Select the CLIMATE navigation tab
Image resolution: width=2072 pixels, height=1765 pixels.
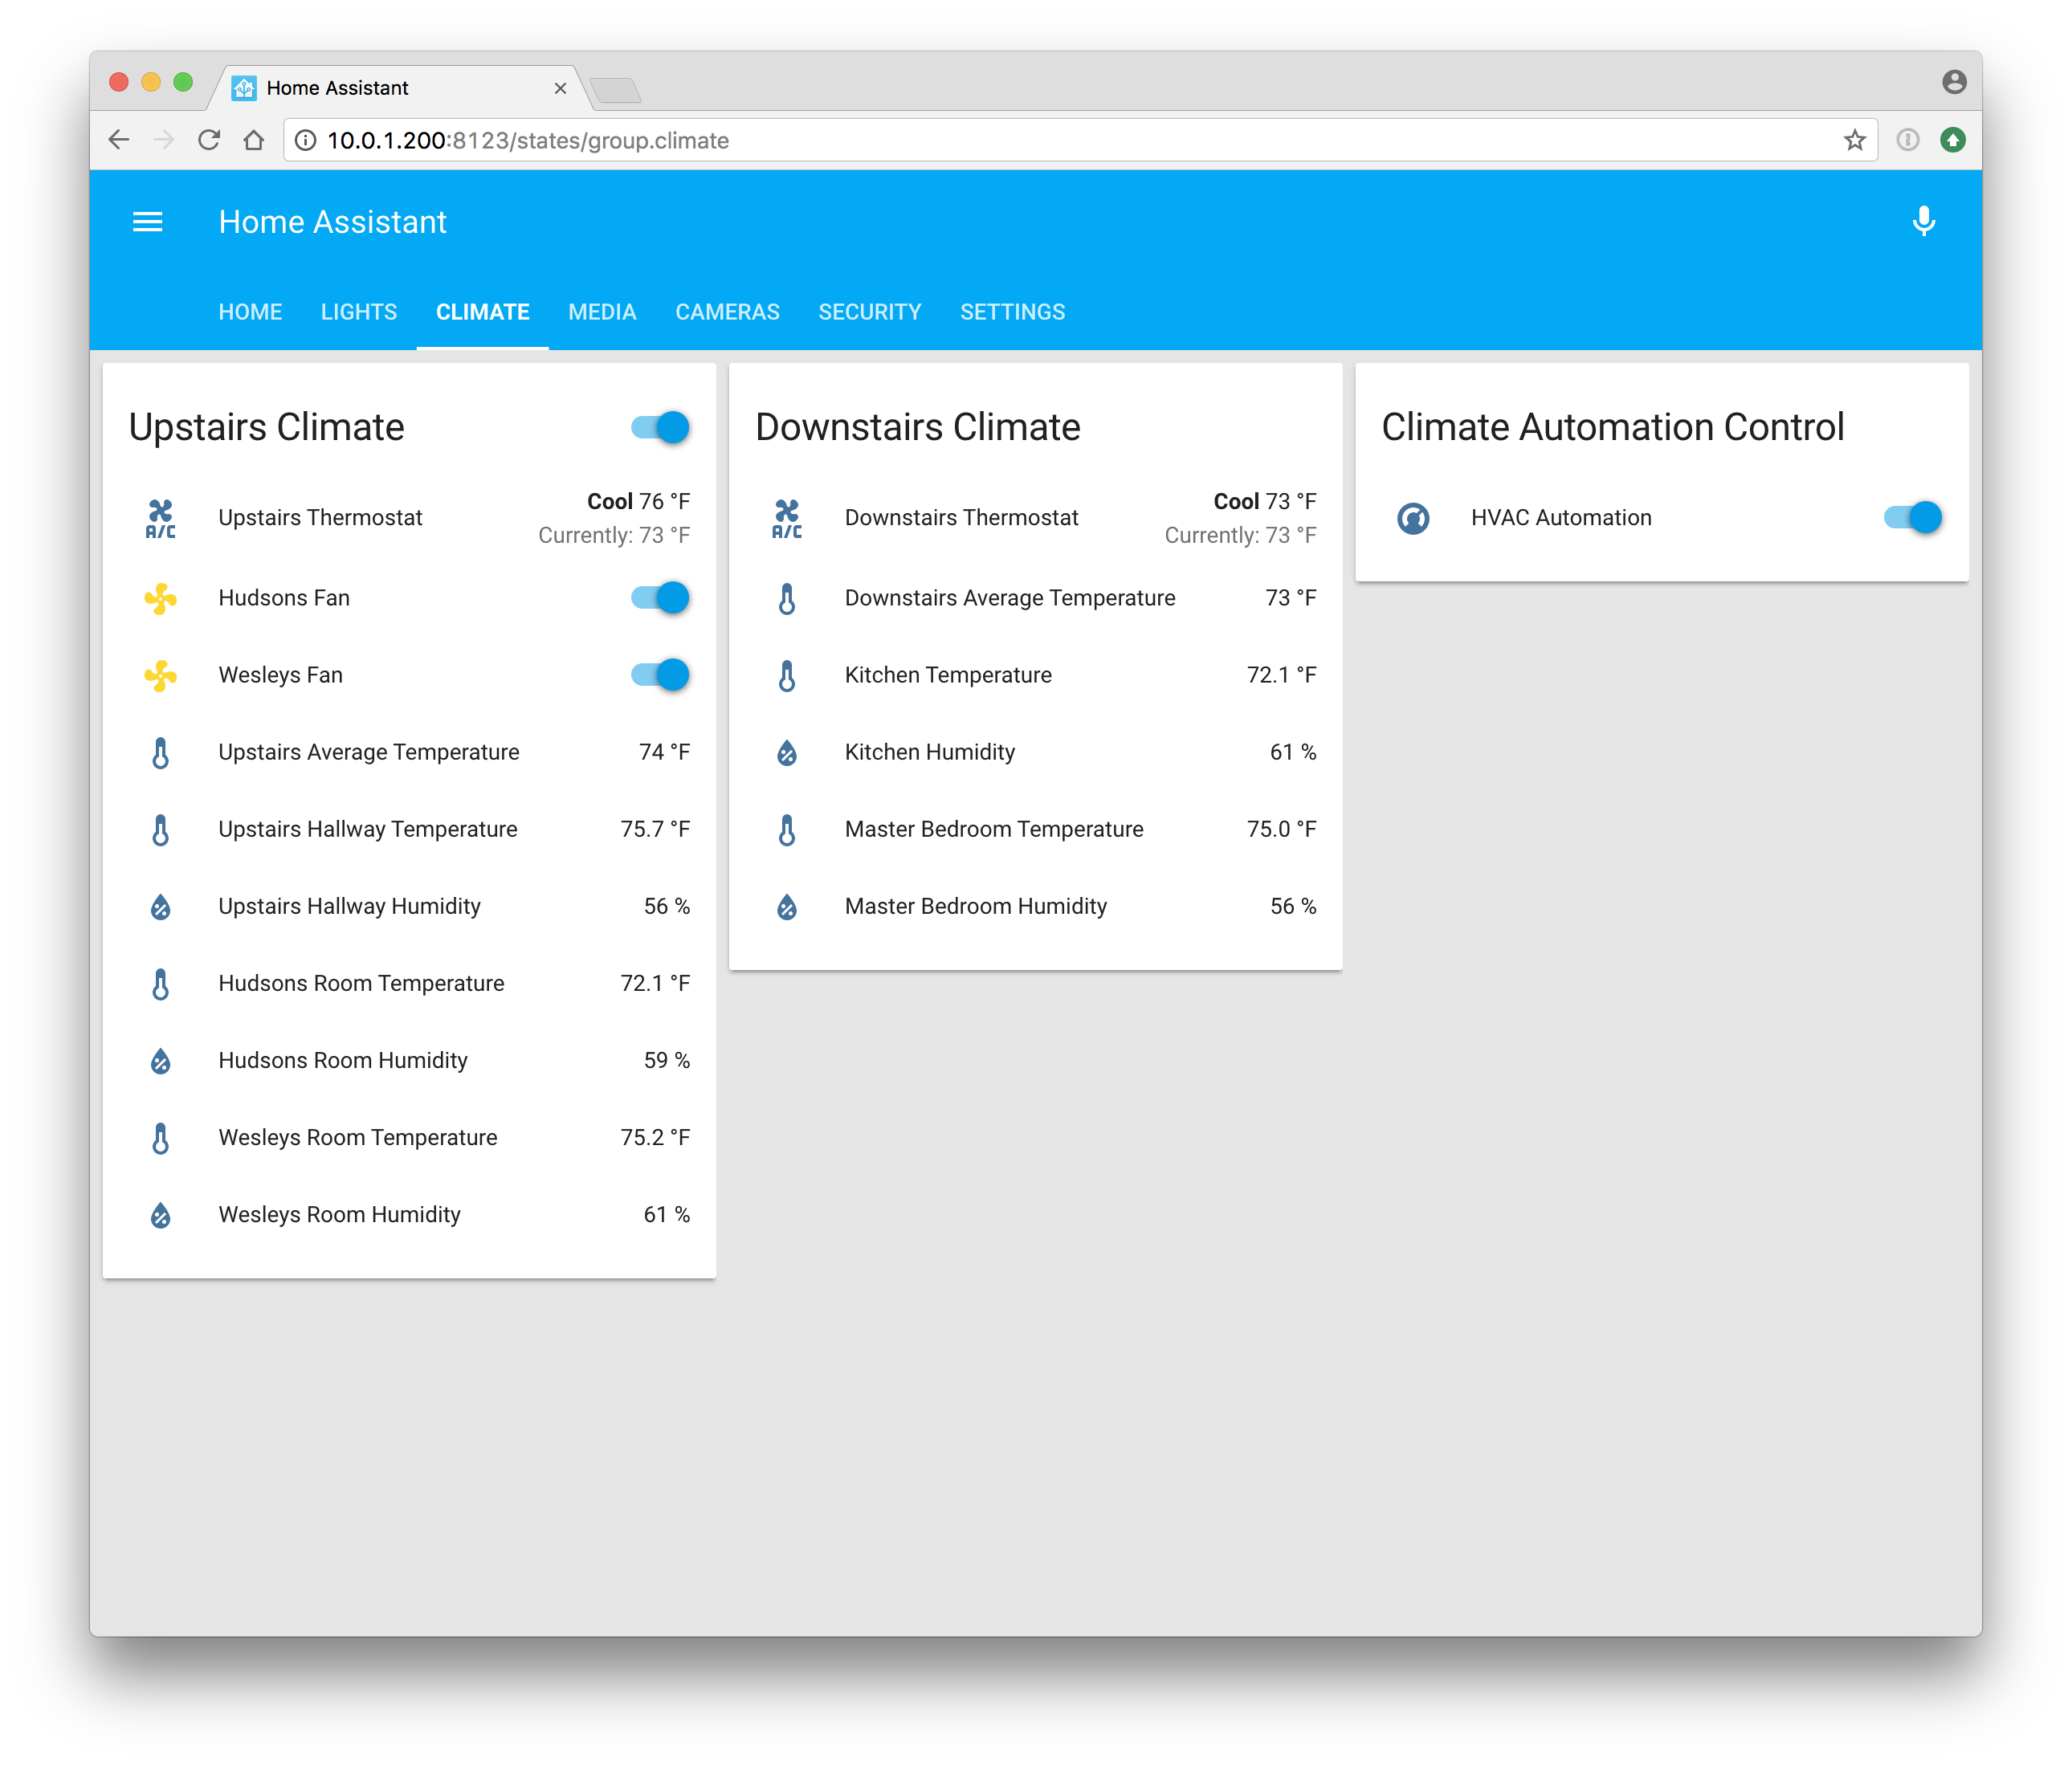pos(482,312)
